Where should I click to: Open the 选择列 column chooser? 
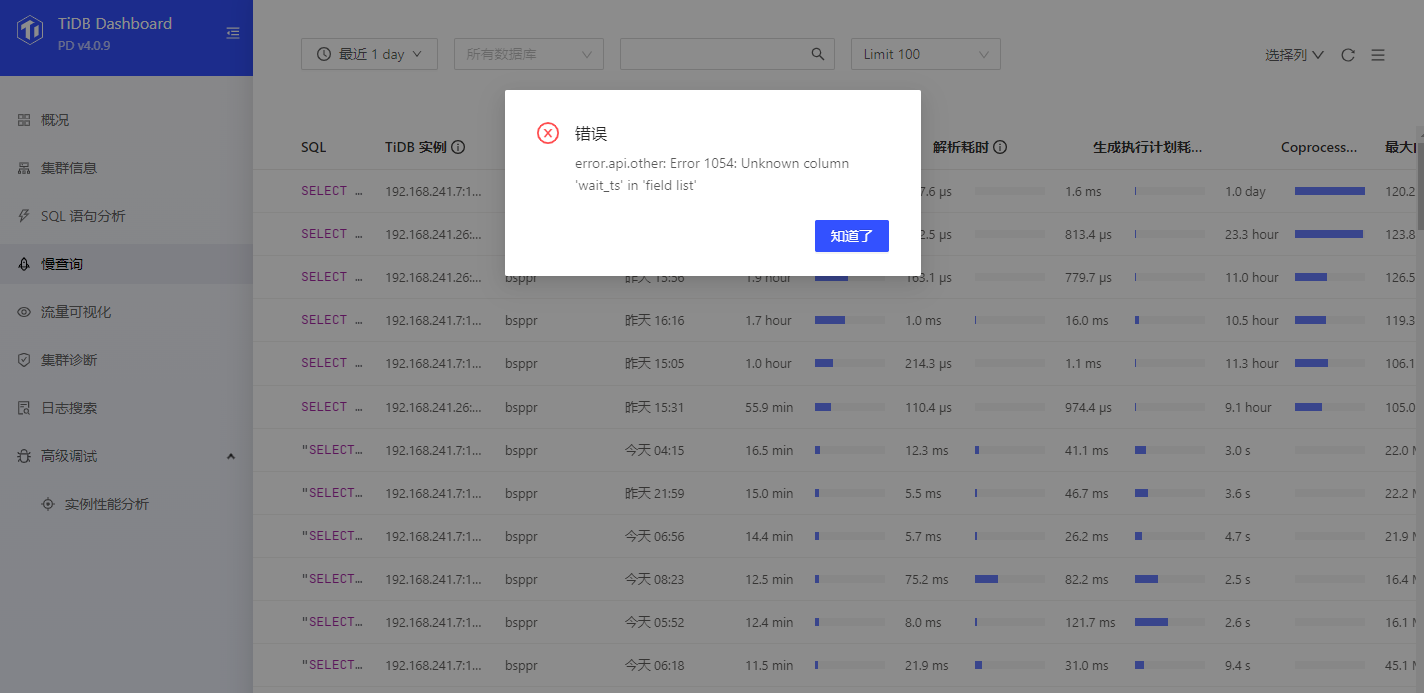(x=1294, y=56)
